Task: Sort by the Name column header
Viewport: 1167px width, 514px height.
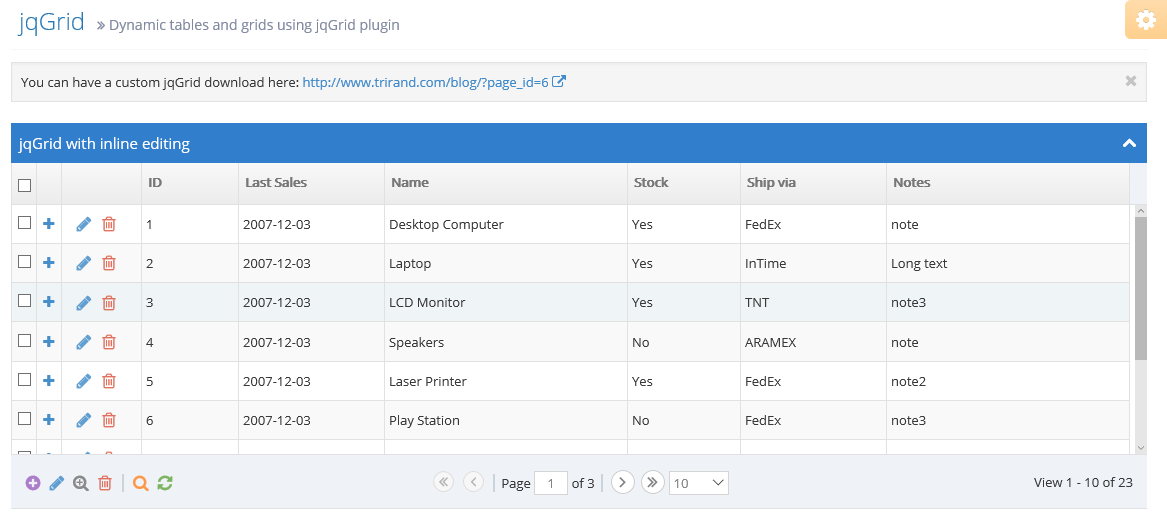Action: tap(410, 182)
